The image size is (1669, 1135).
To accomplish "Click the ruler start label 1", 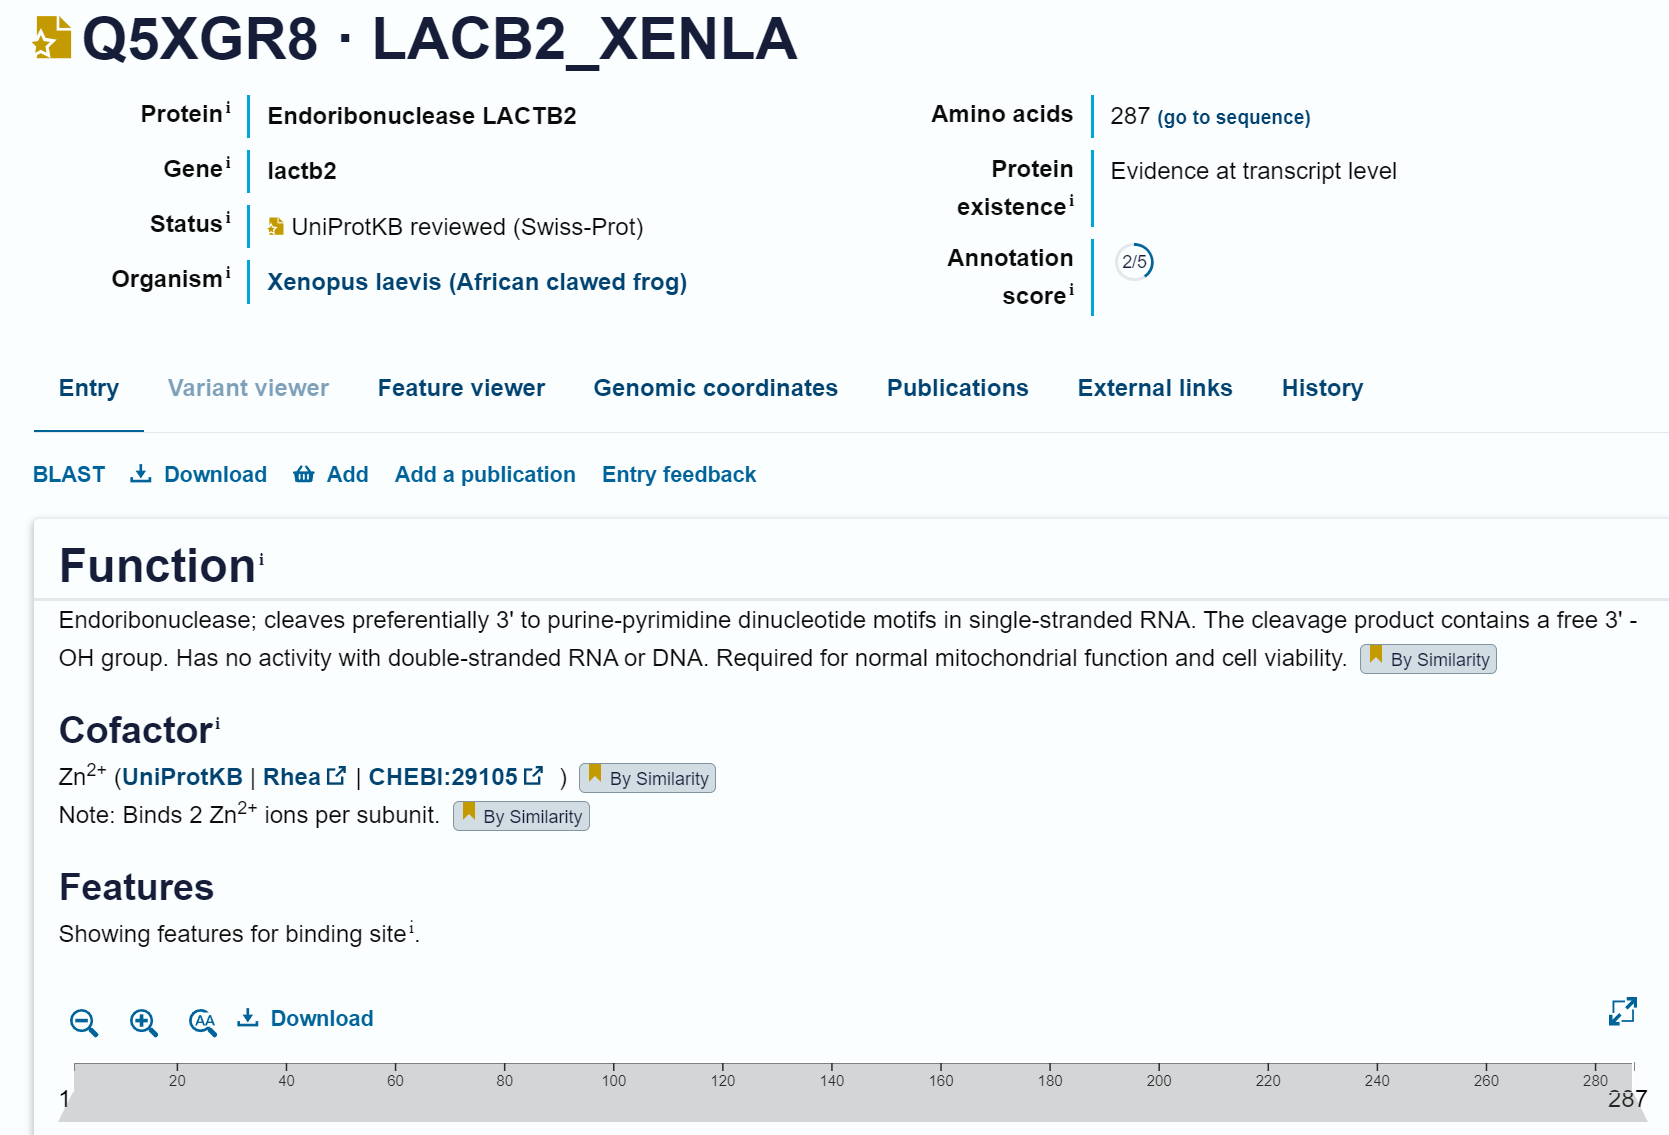I will 64,1099.
